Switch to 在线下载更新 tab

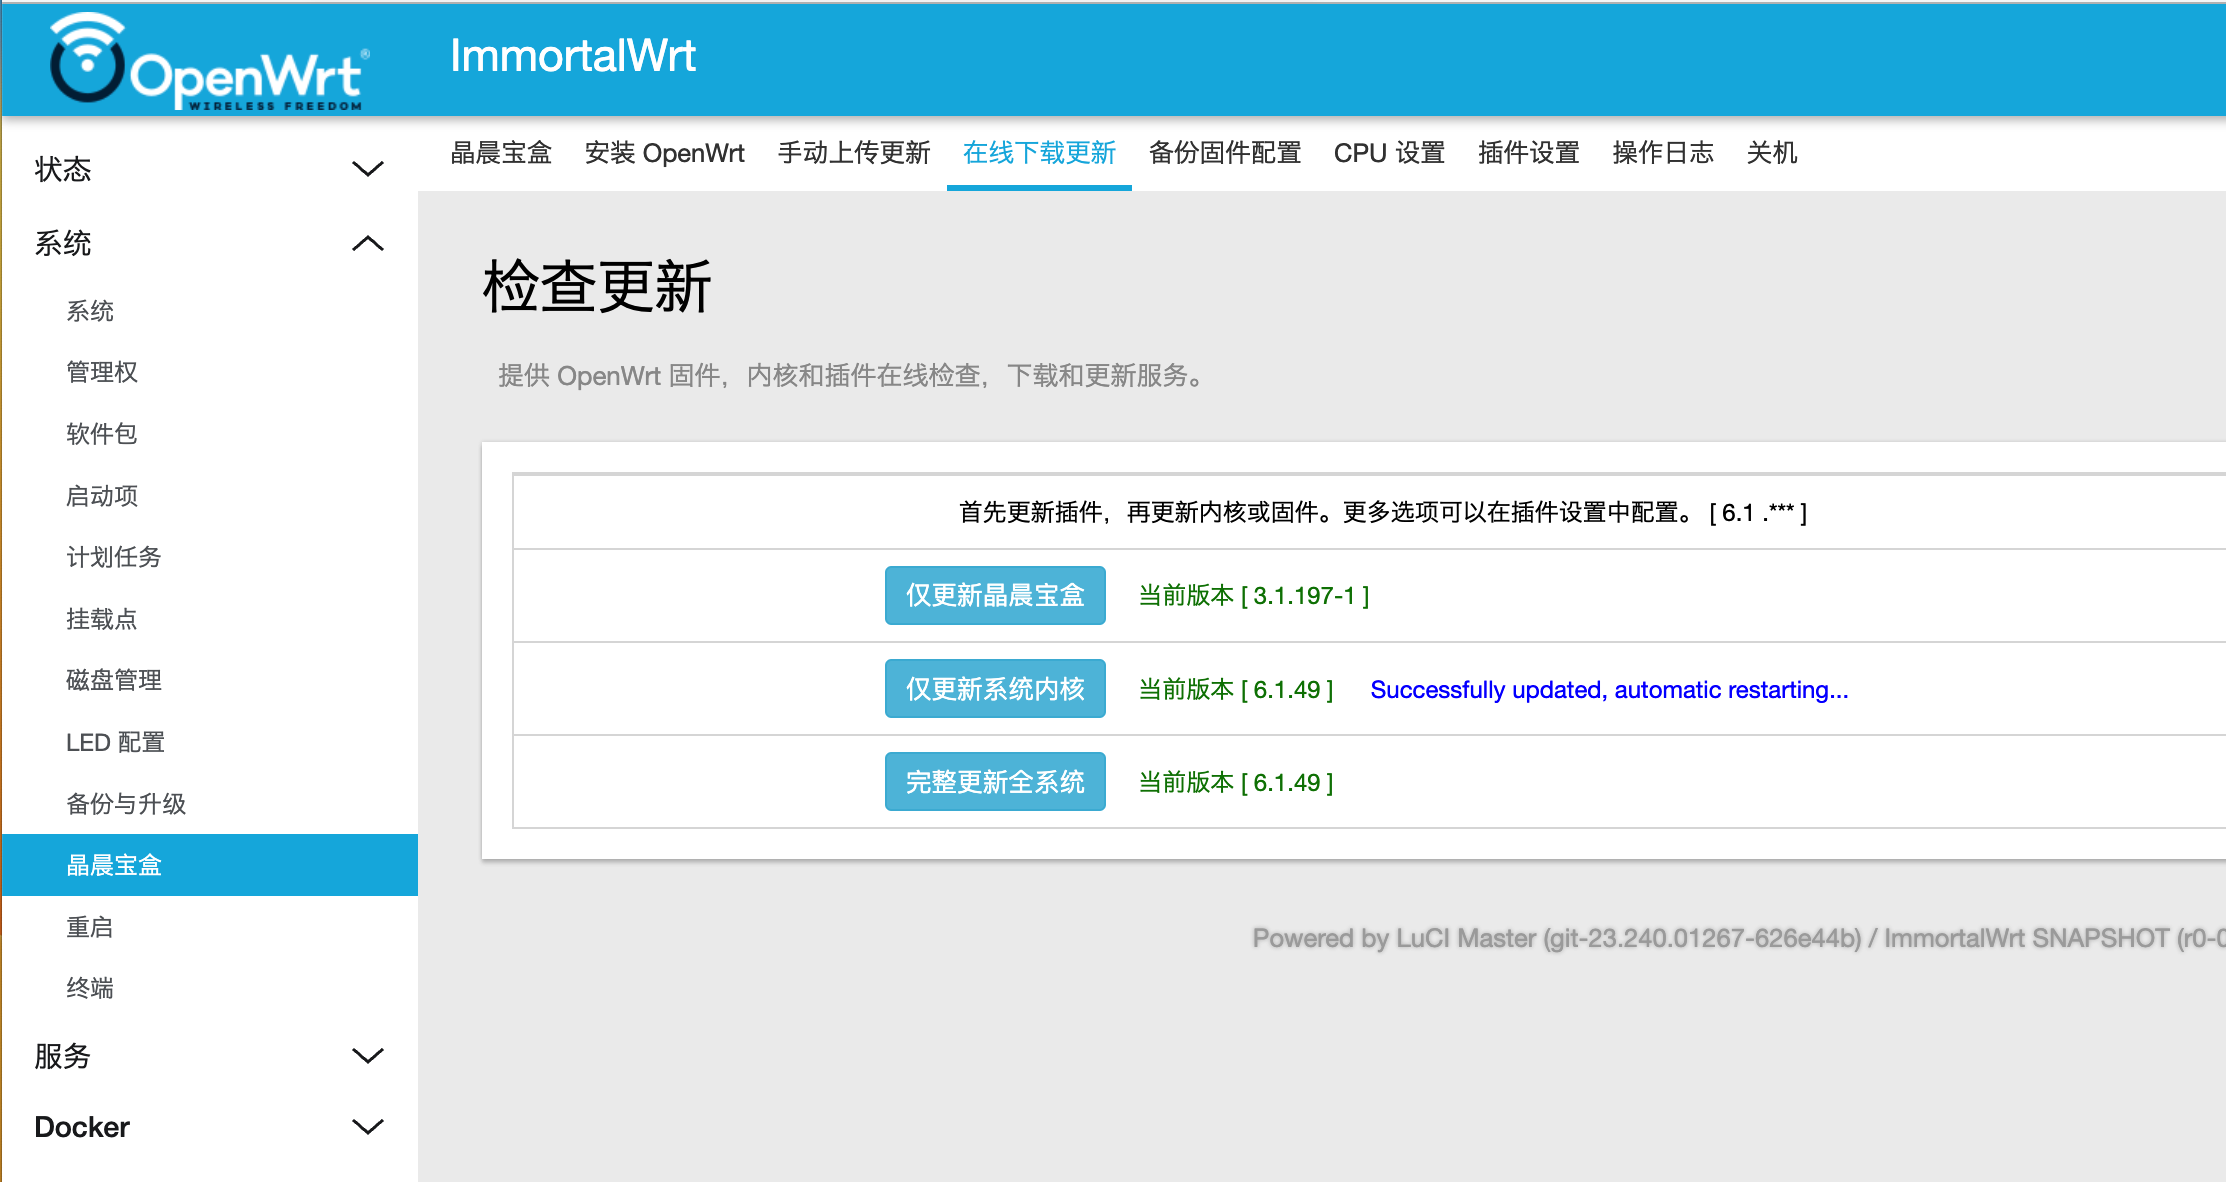[1039, 153]
